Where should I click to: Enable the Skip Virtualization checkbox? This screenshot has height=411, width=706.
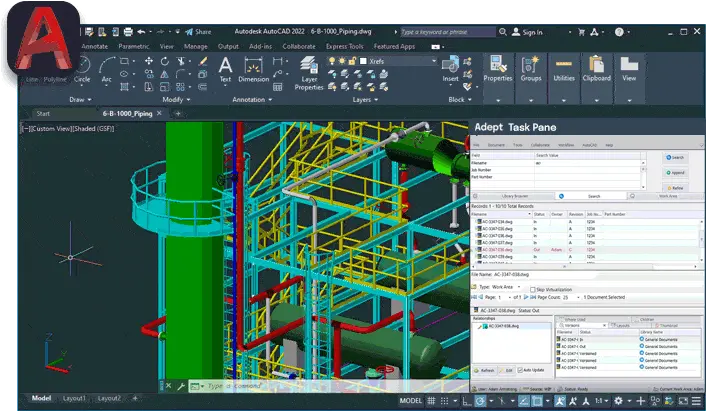533,289
